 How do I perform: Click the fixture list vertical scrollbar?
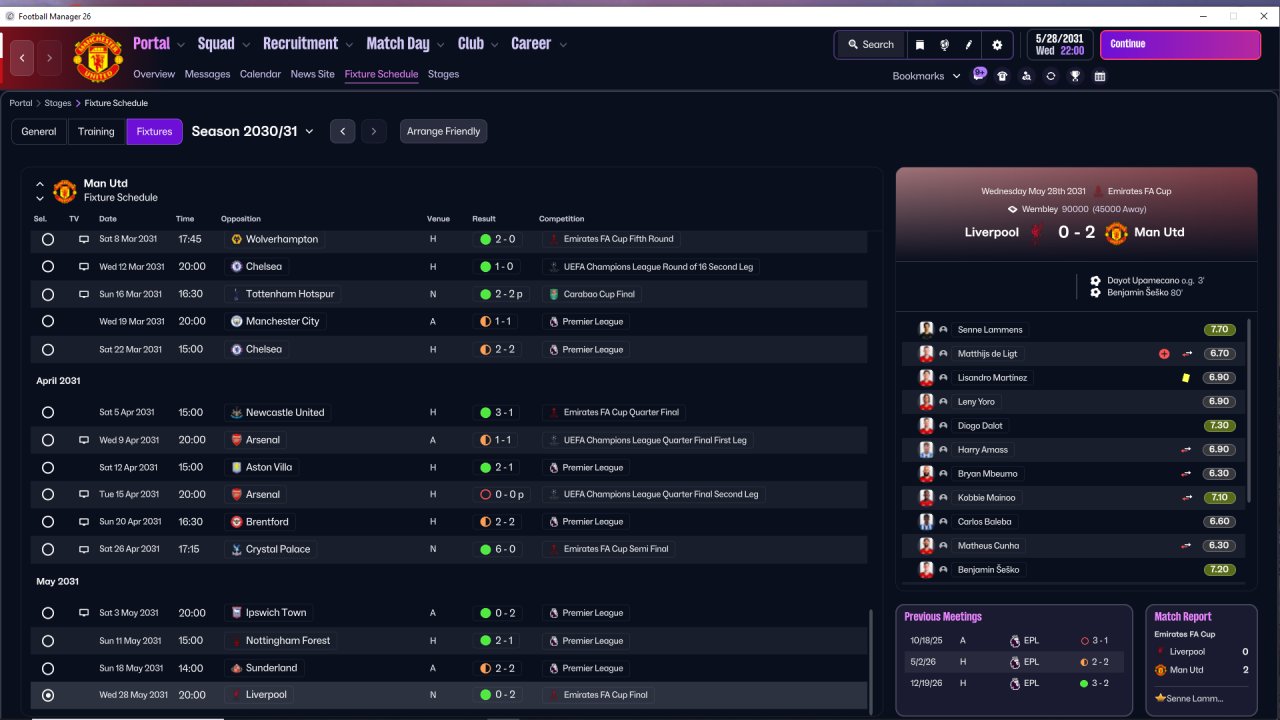coord(872,662)
